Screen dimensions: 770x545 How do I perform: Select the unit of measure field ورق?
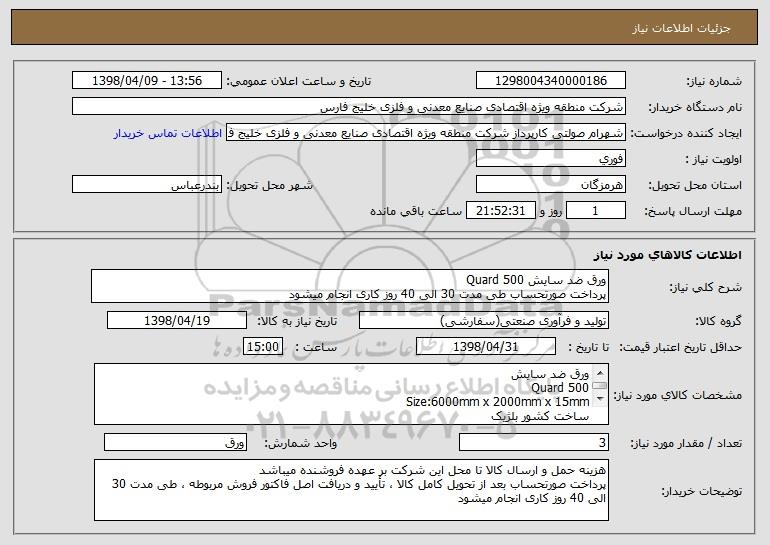pyautogui.click(x=175, y=442)
